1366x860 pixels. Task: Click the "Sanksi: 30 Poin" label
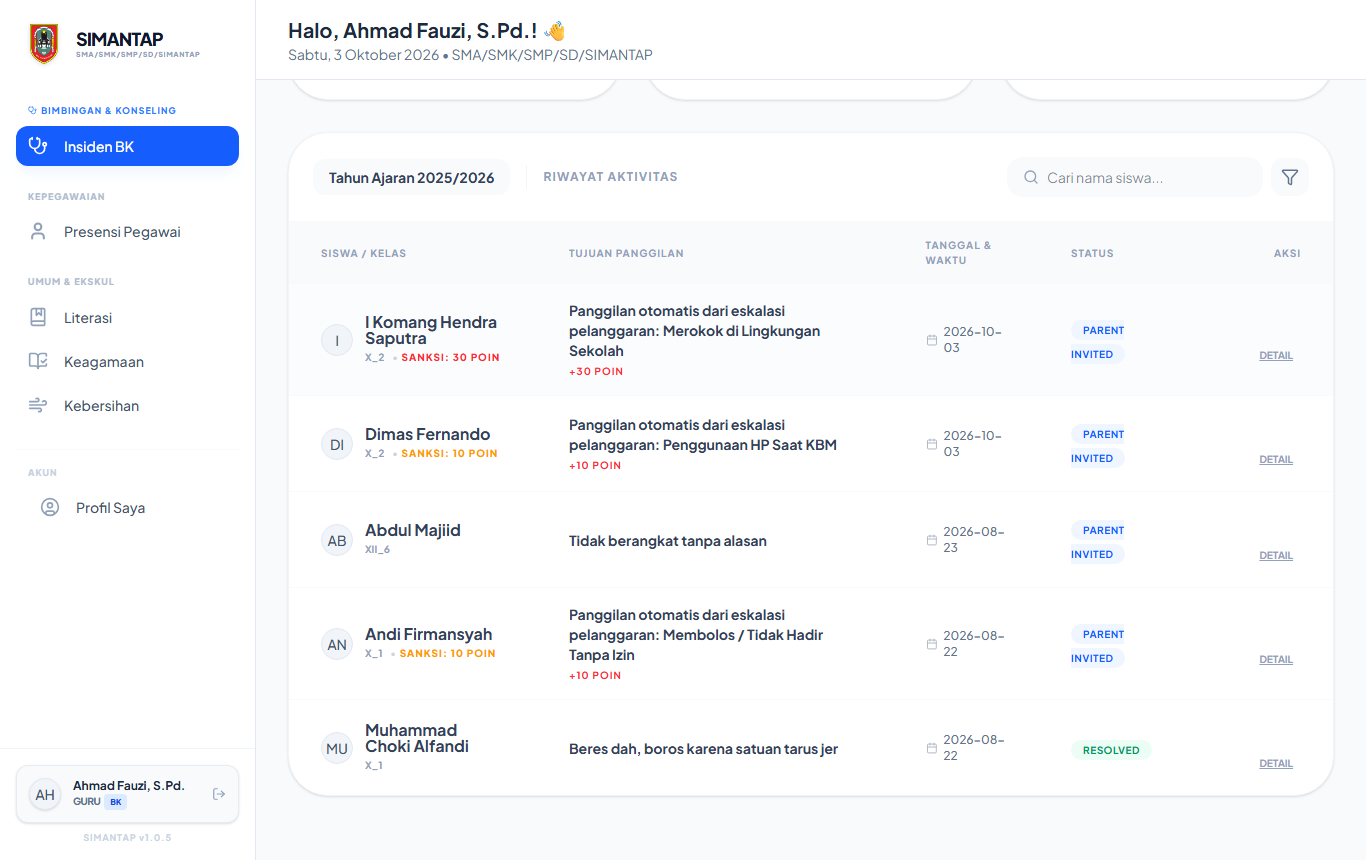coord(450,357)
